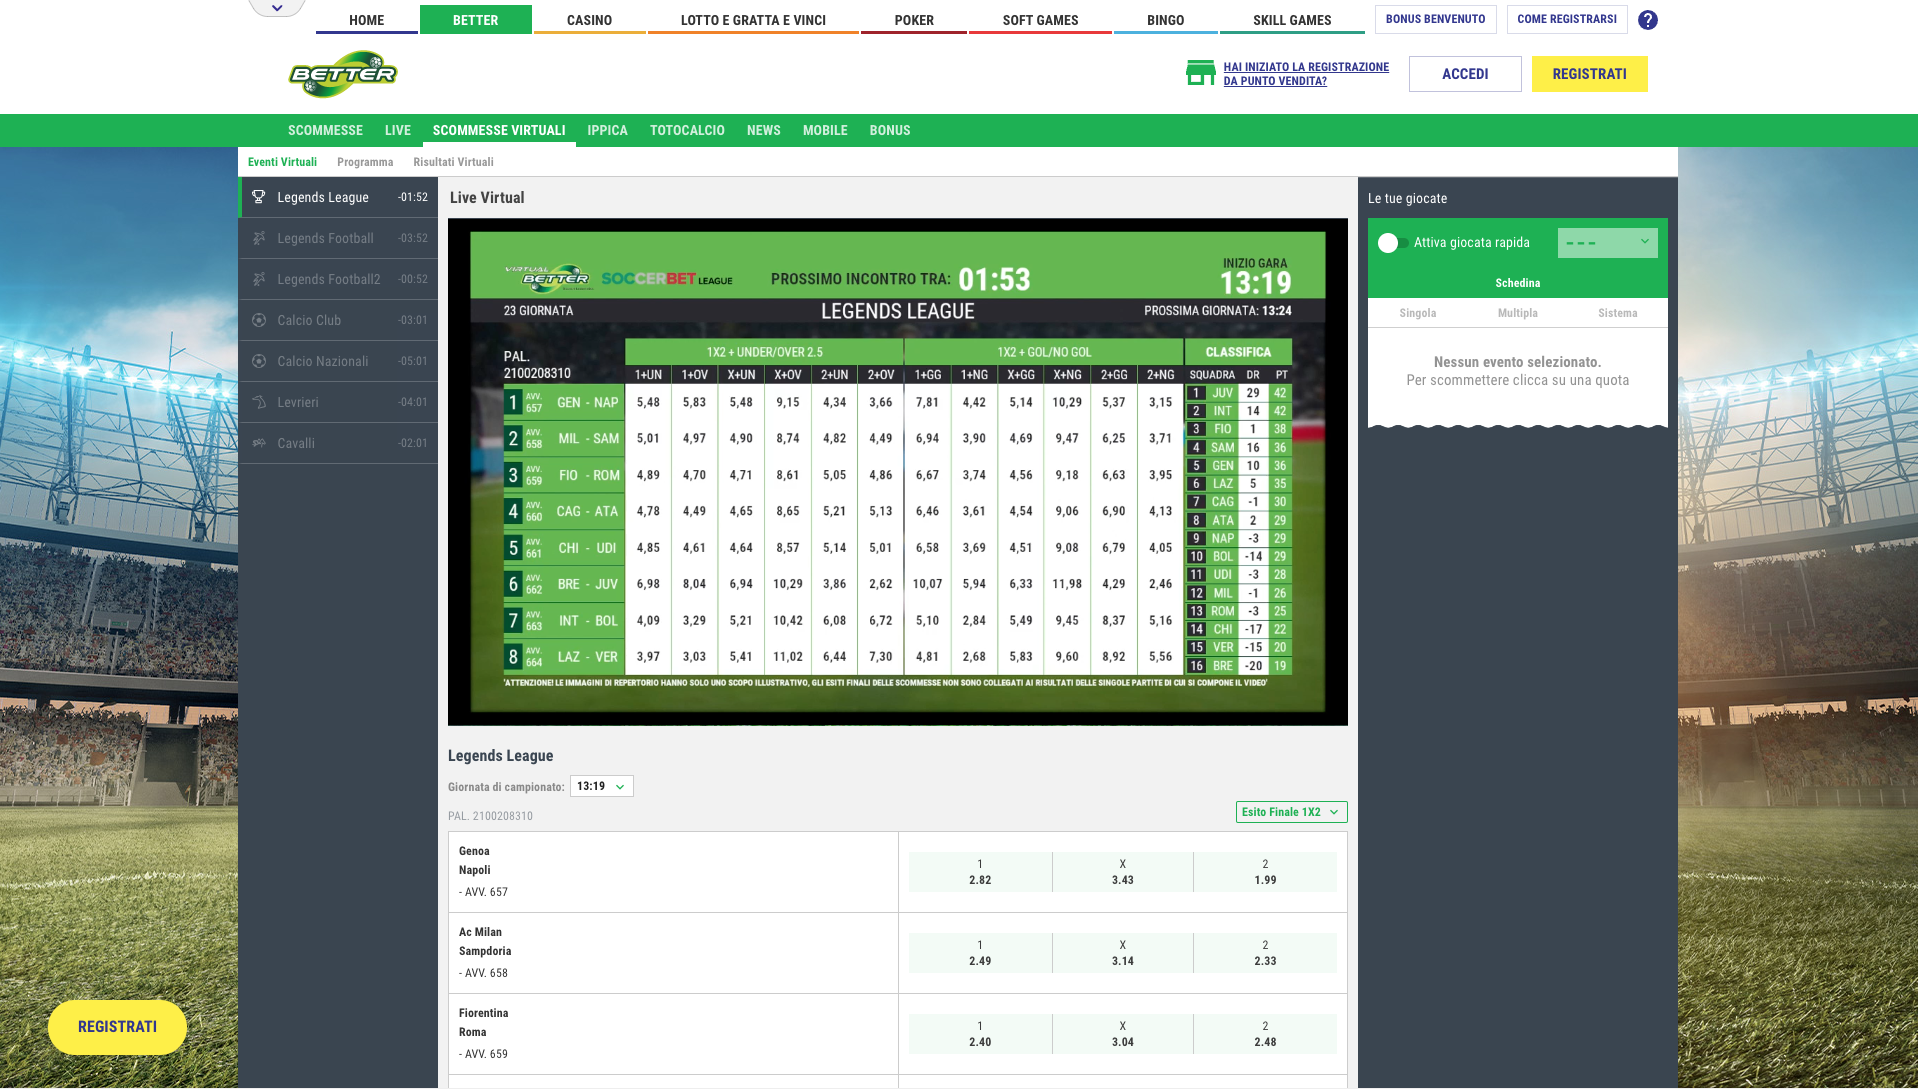Click the store icon for point-of-sale registration
This screenshot has height=1089, width=1918.
pos(1200,73)
